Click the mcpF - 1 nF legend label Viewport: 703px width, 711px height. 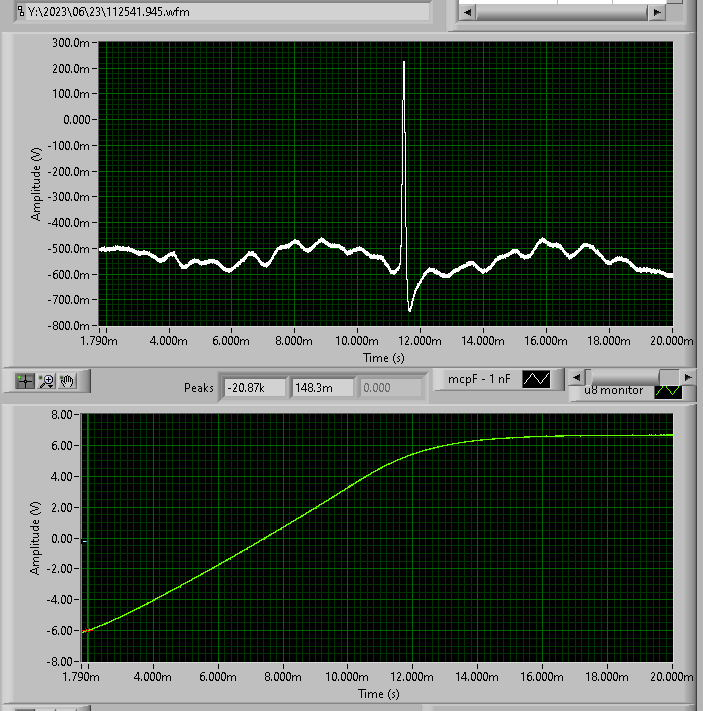[479, 379]
